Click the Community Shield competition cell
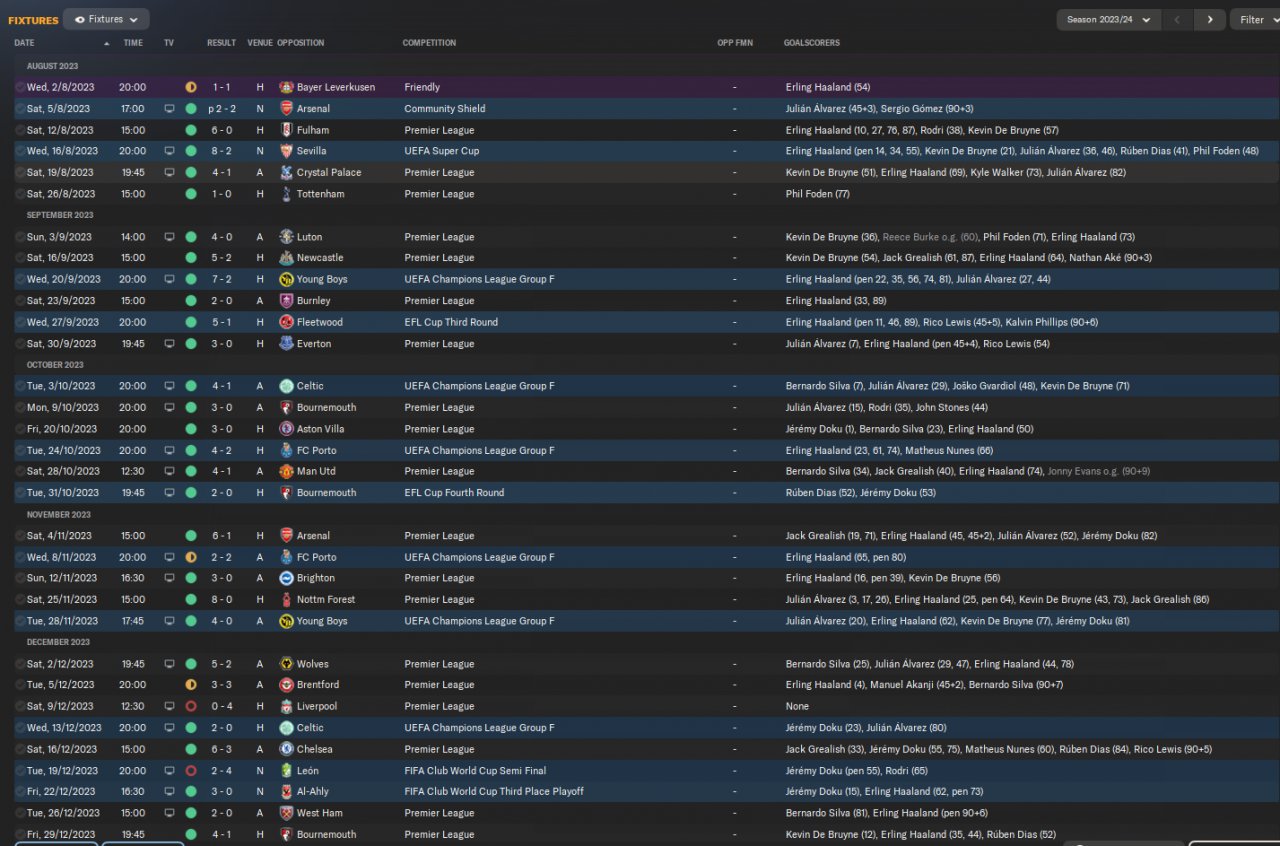 [445, 109]
